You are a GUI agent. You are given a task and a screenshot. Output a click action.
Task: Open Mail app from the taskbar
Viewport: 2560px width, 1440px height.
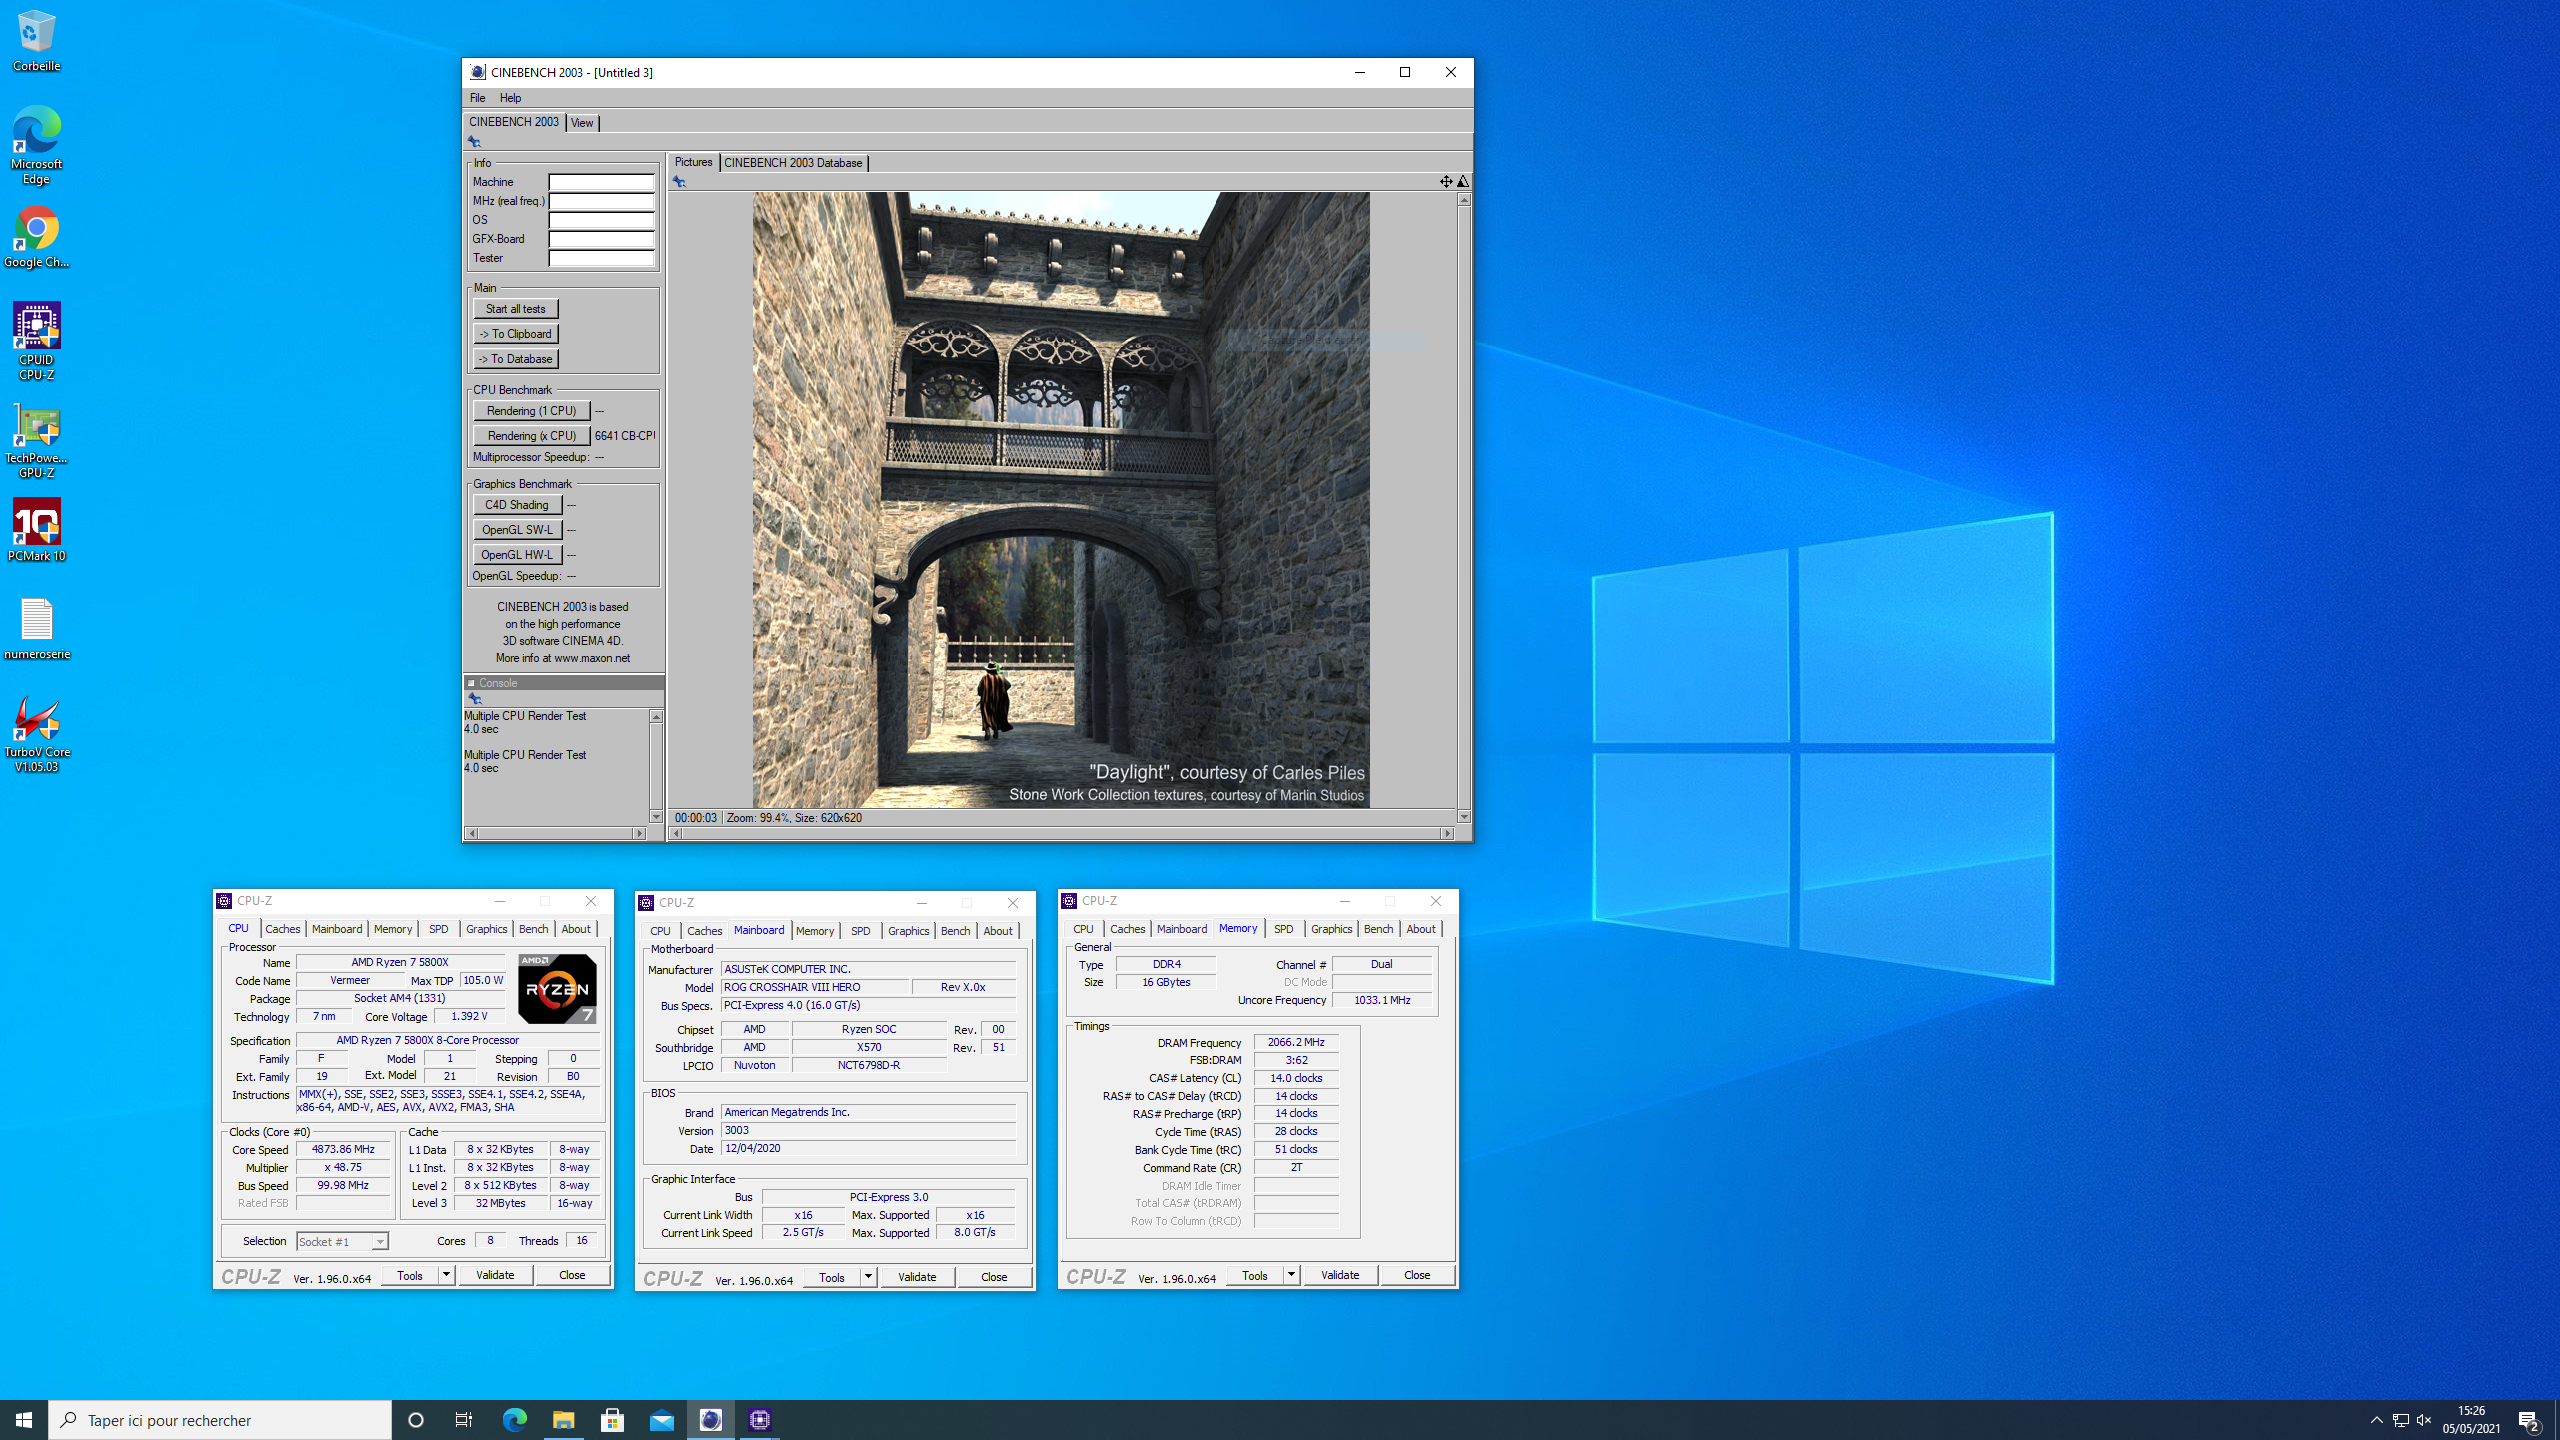[661, 1419]
